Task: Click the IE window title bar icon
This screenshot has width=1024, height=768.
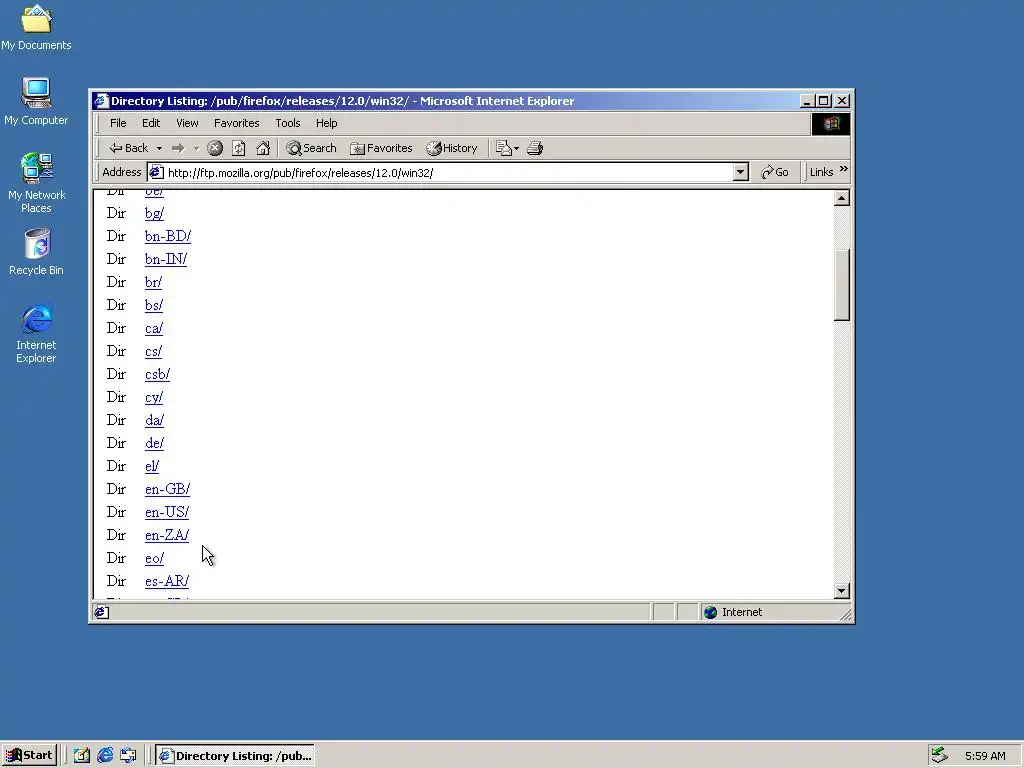Action: point(101,101)
